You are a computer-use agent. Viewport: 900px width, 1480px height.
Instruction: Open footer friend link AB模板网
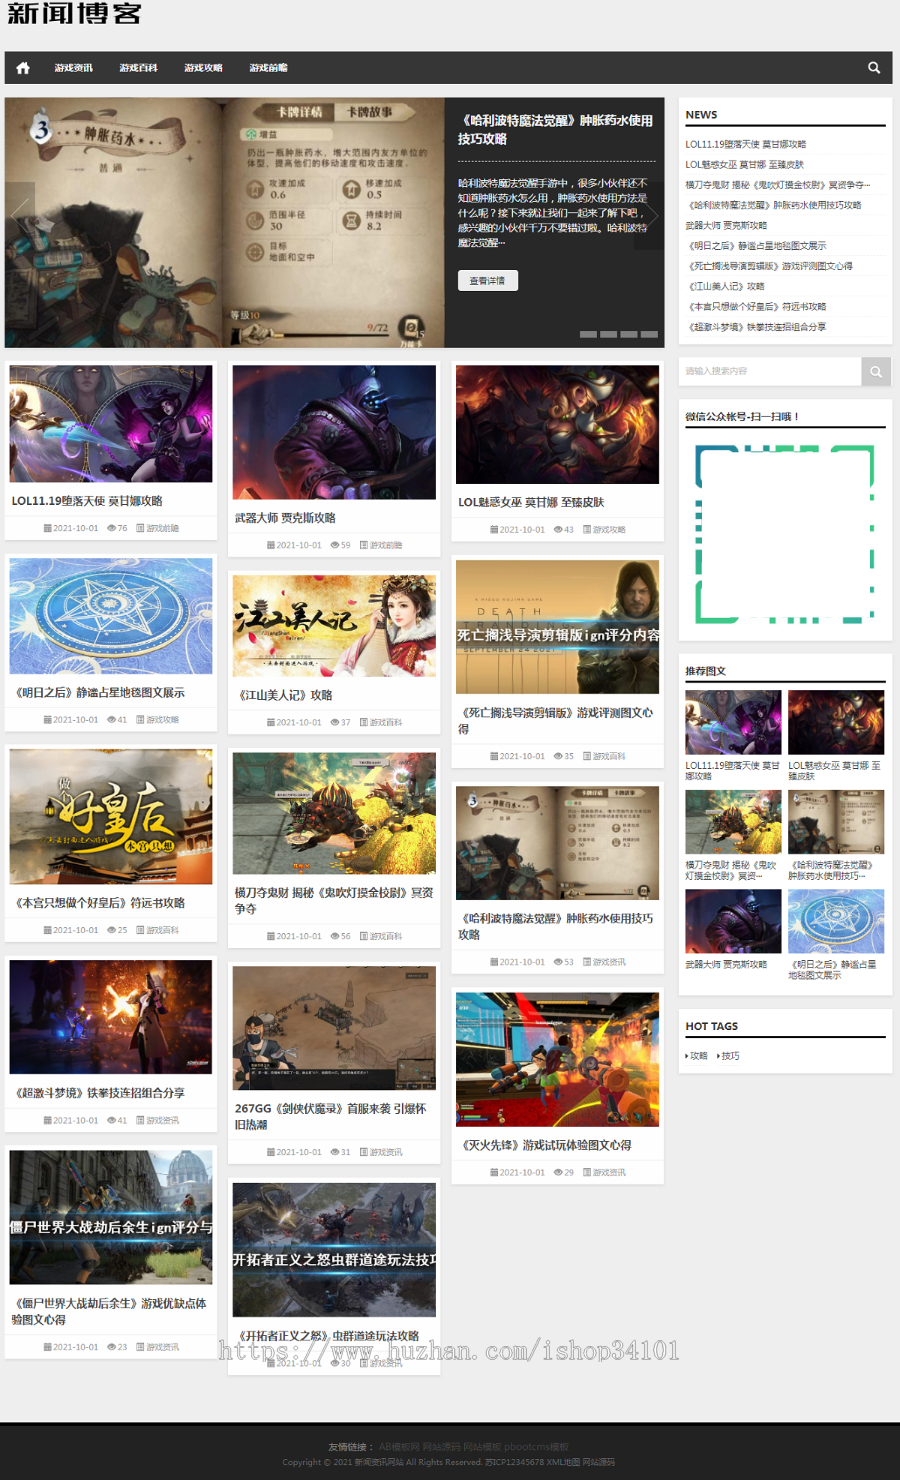400,1447
